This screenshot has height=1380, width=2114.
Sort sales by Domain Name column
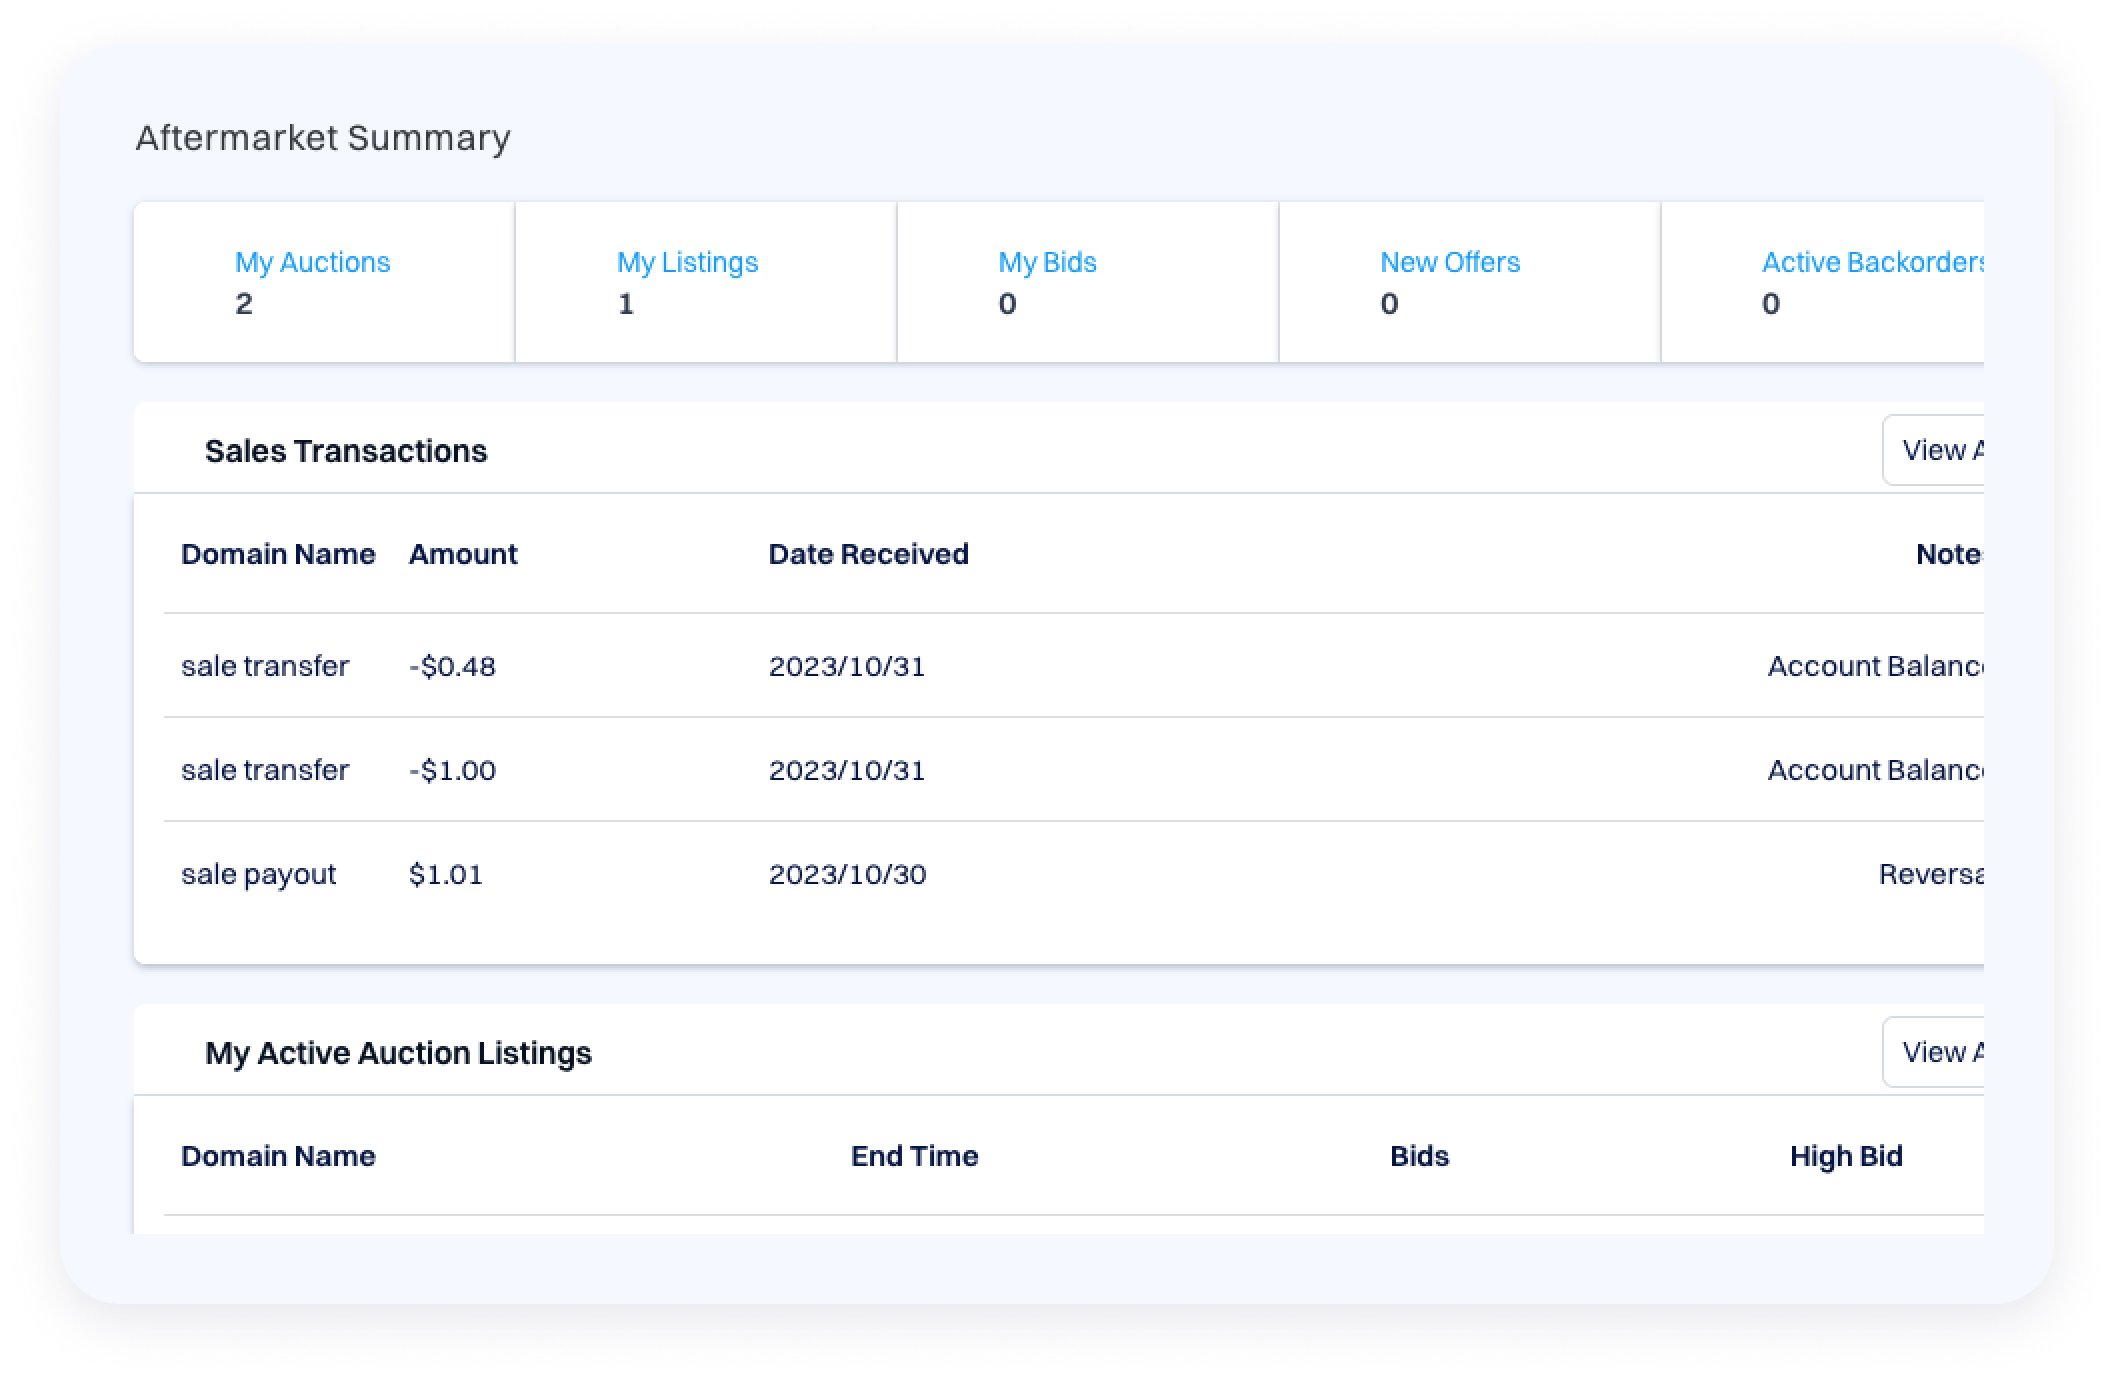(x=278, y=554)
